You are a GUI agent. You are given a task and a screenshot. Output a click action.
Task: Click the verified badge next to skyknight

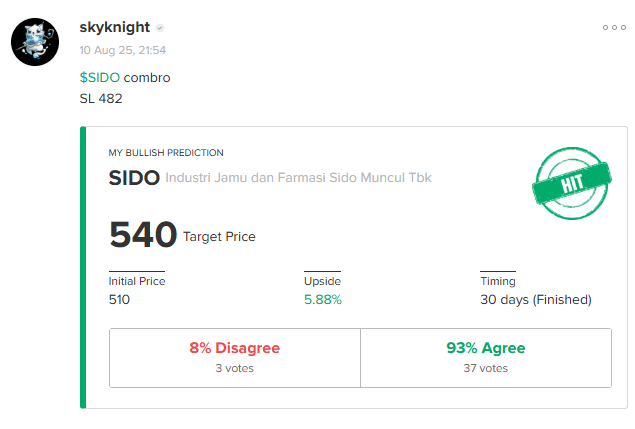click(160, 28)
